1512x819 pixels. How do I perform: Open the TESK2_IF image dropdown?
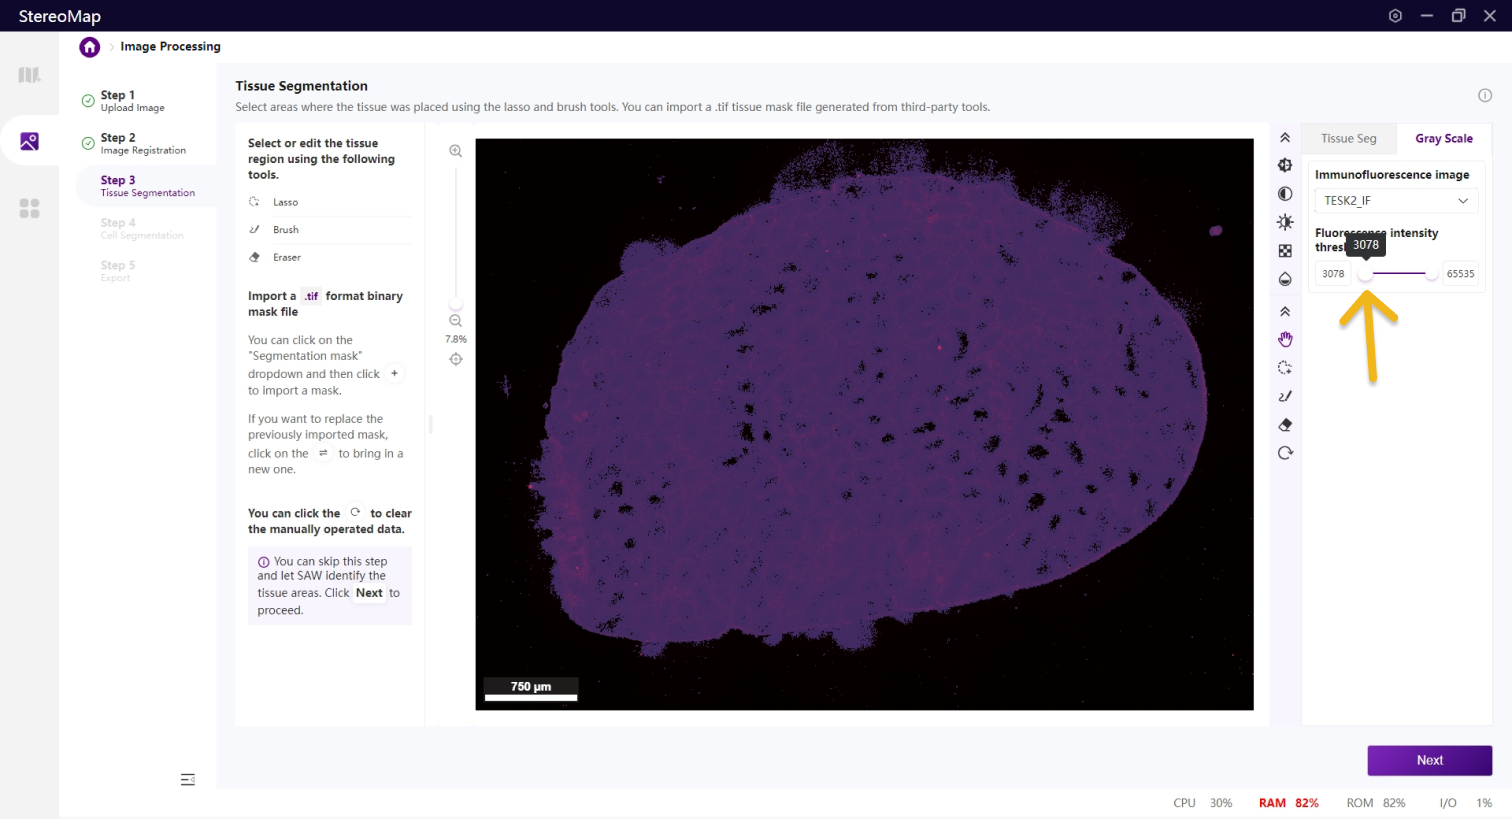pyautogui.click(x=1394, y=201)
